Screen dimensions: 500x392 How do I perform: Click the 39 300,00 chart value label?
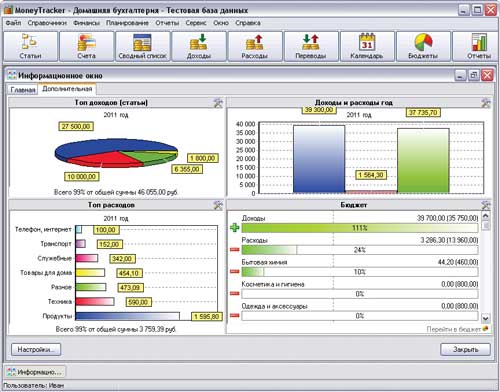click(319, 110)
